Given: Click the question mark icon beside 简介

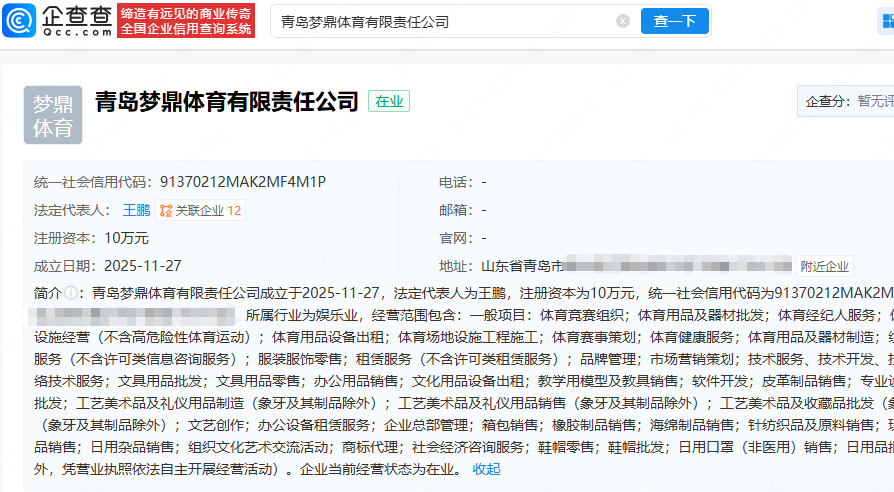Looking at the screenshot, I should [71, 293].
